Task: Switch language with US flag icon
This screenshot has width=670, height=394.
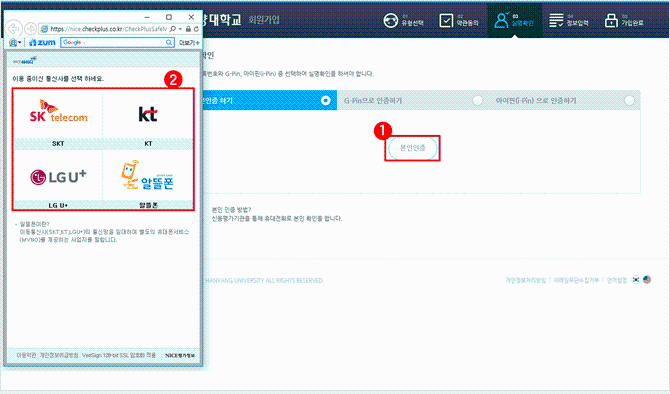Action: (647, 280)
